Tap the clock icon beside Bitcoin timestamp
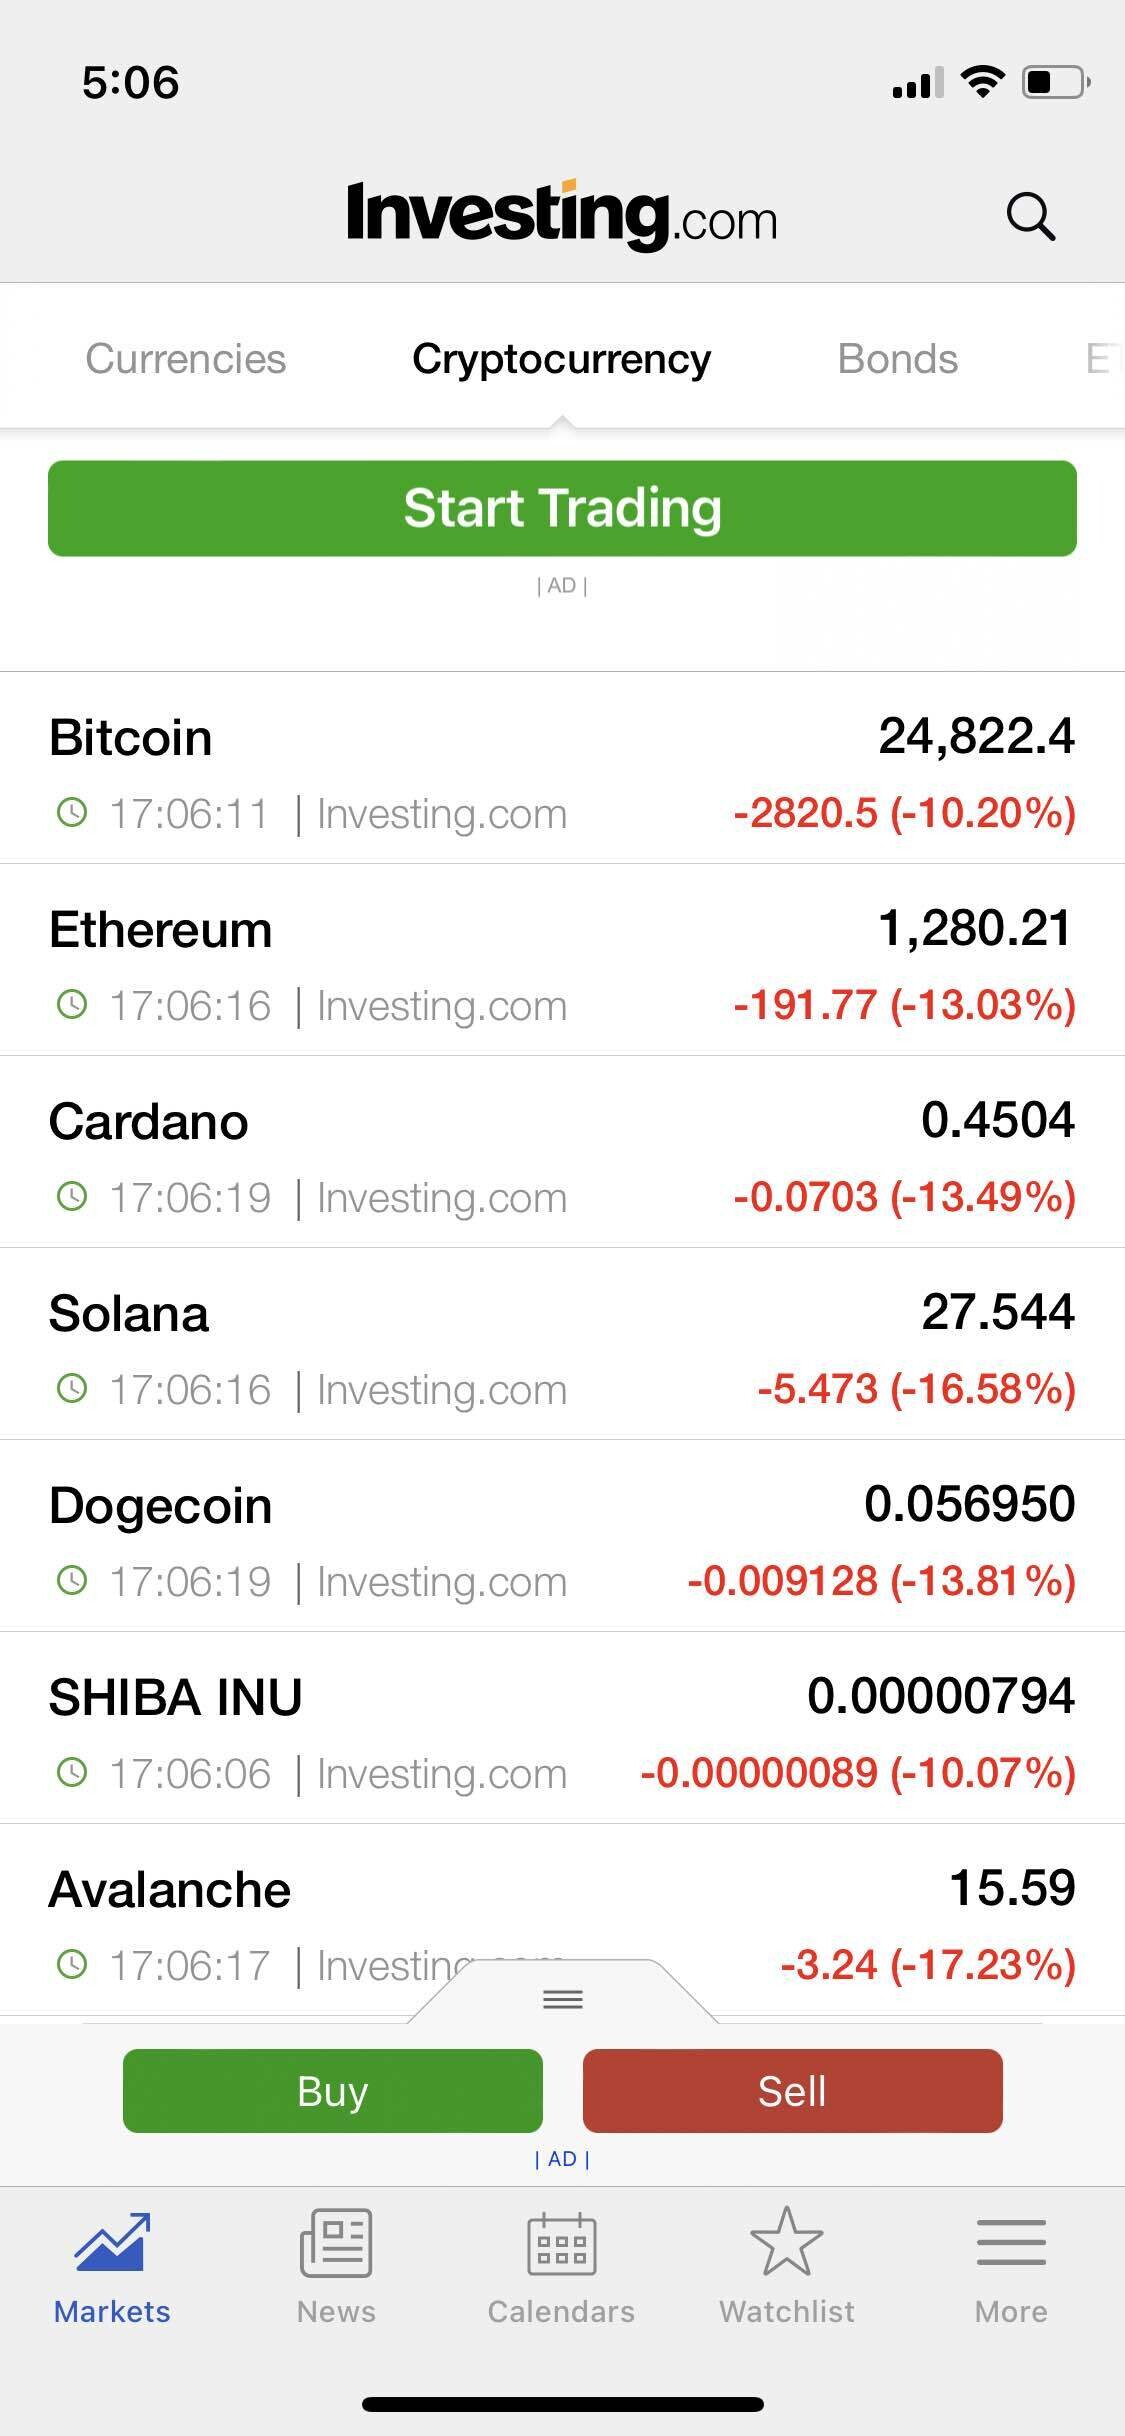Screen dimensions: 1125x2436 pyautogui.click(x=72, y=812)
